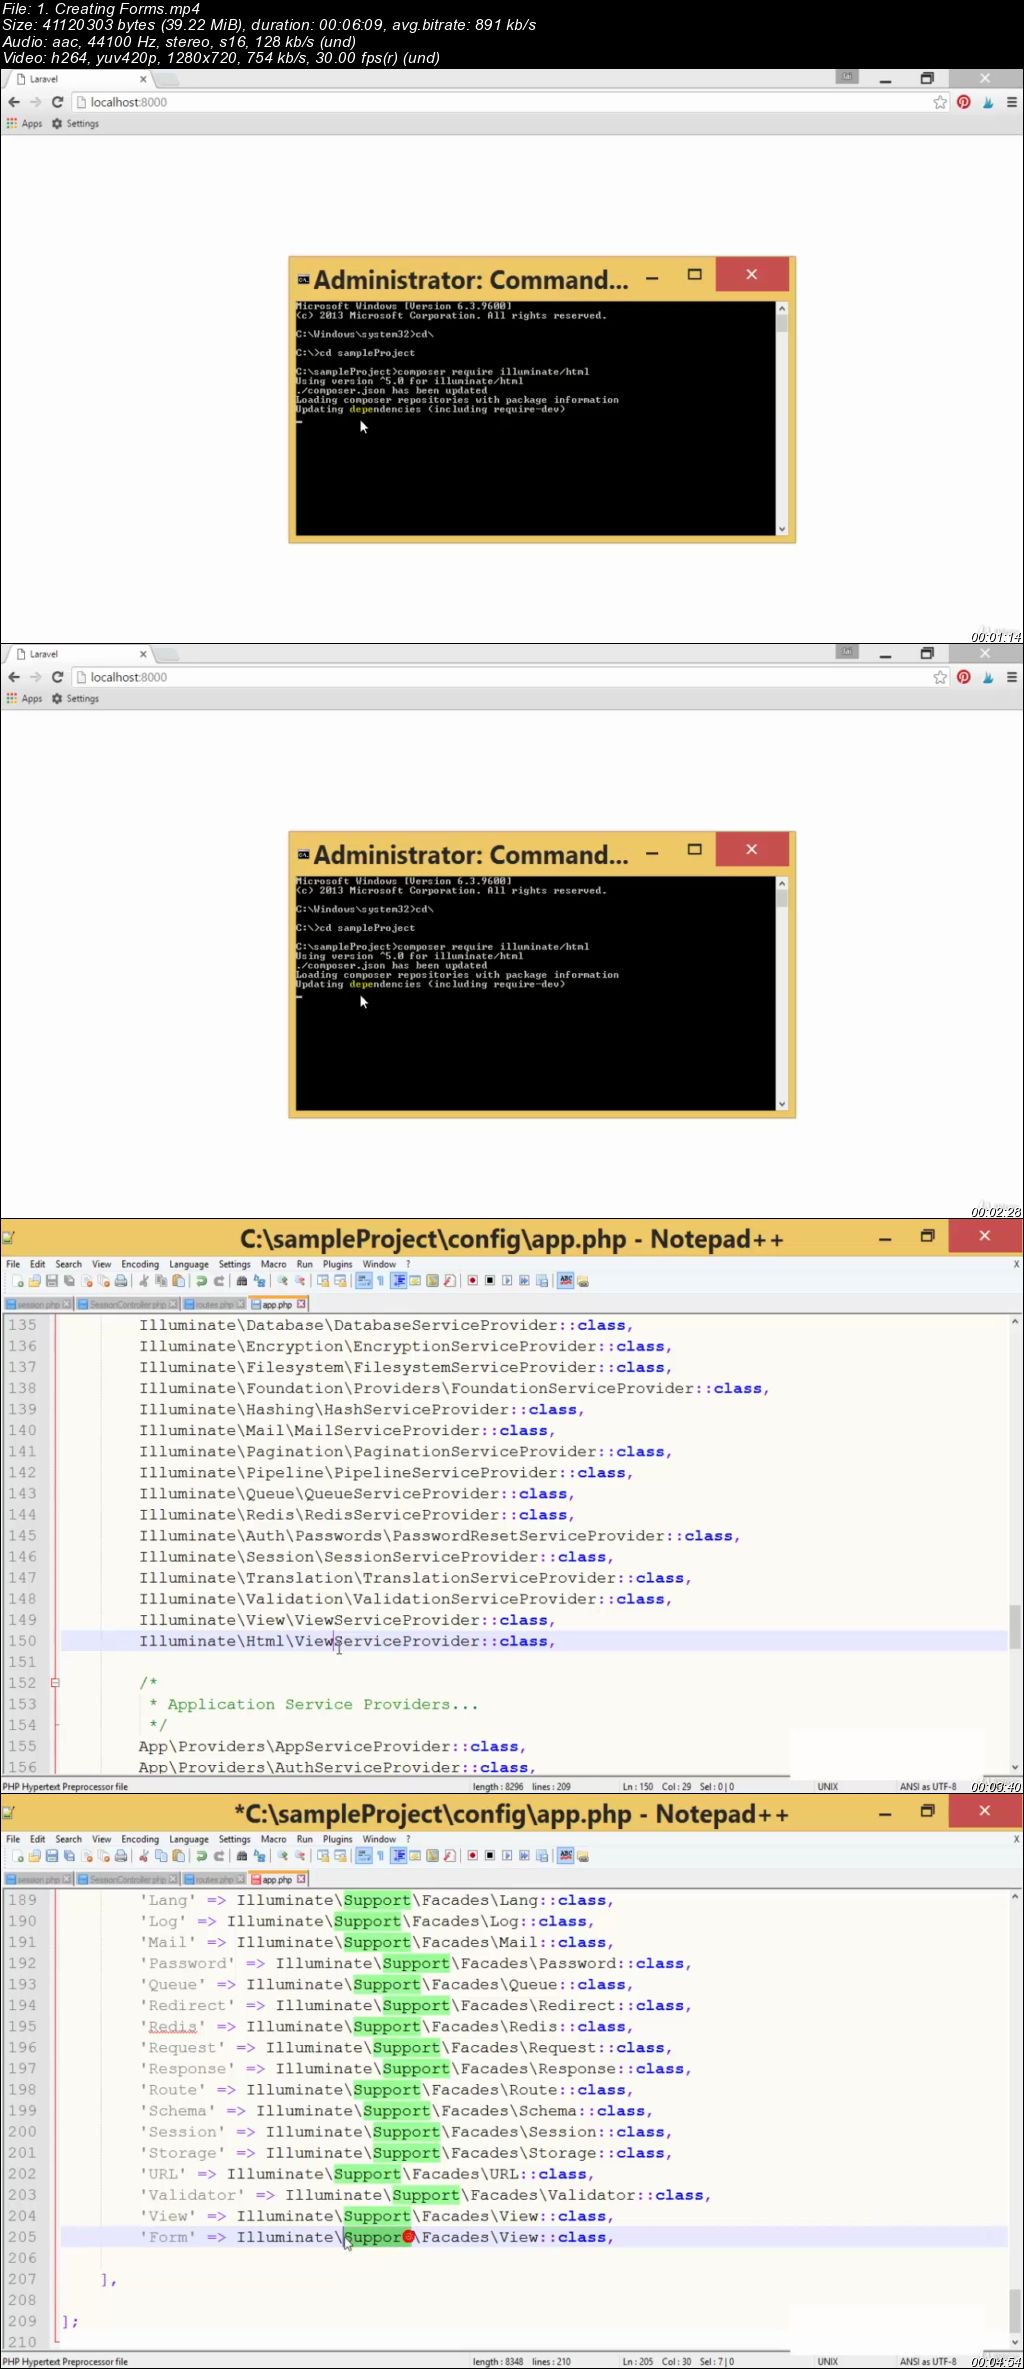The image size is (1024, 2369).
Task: Click vertical scrollbar thumb in saved app.php Notepad++
Action: tap(1015, 1626)
